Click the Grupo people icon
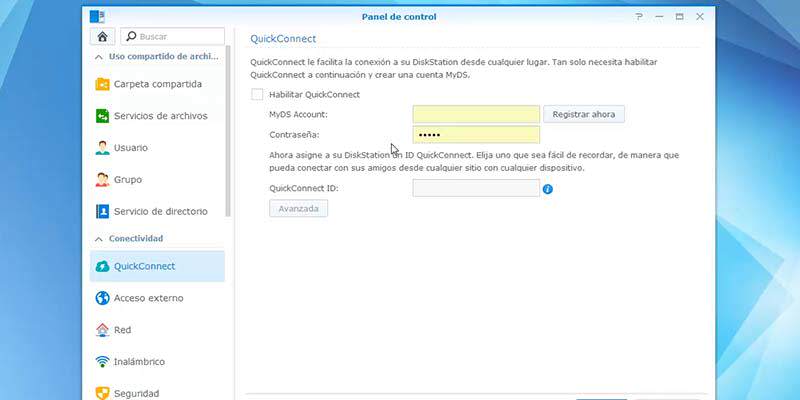800x400 pixels. click(103, 180)
